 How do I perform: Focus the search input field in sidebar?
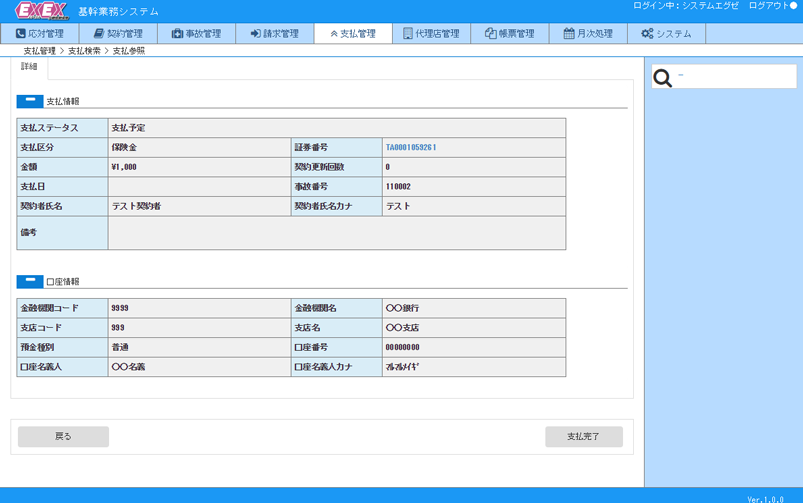pyautogui.click(x=735, y=76)
